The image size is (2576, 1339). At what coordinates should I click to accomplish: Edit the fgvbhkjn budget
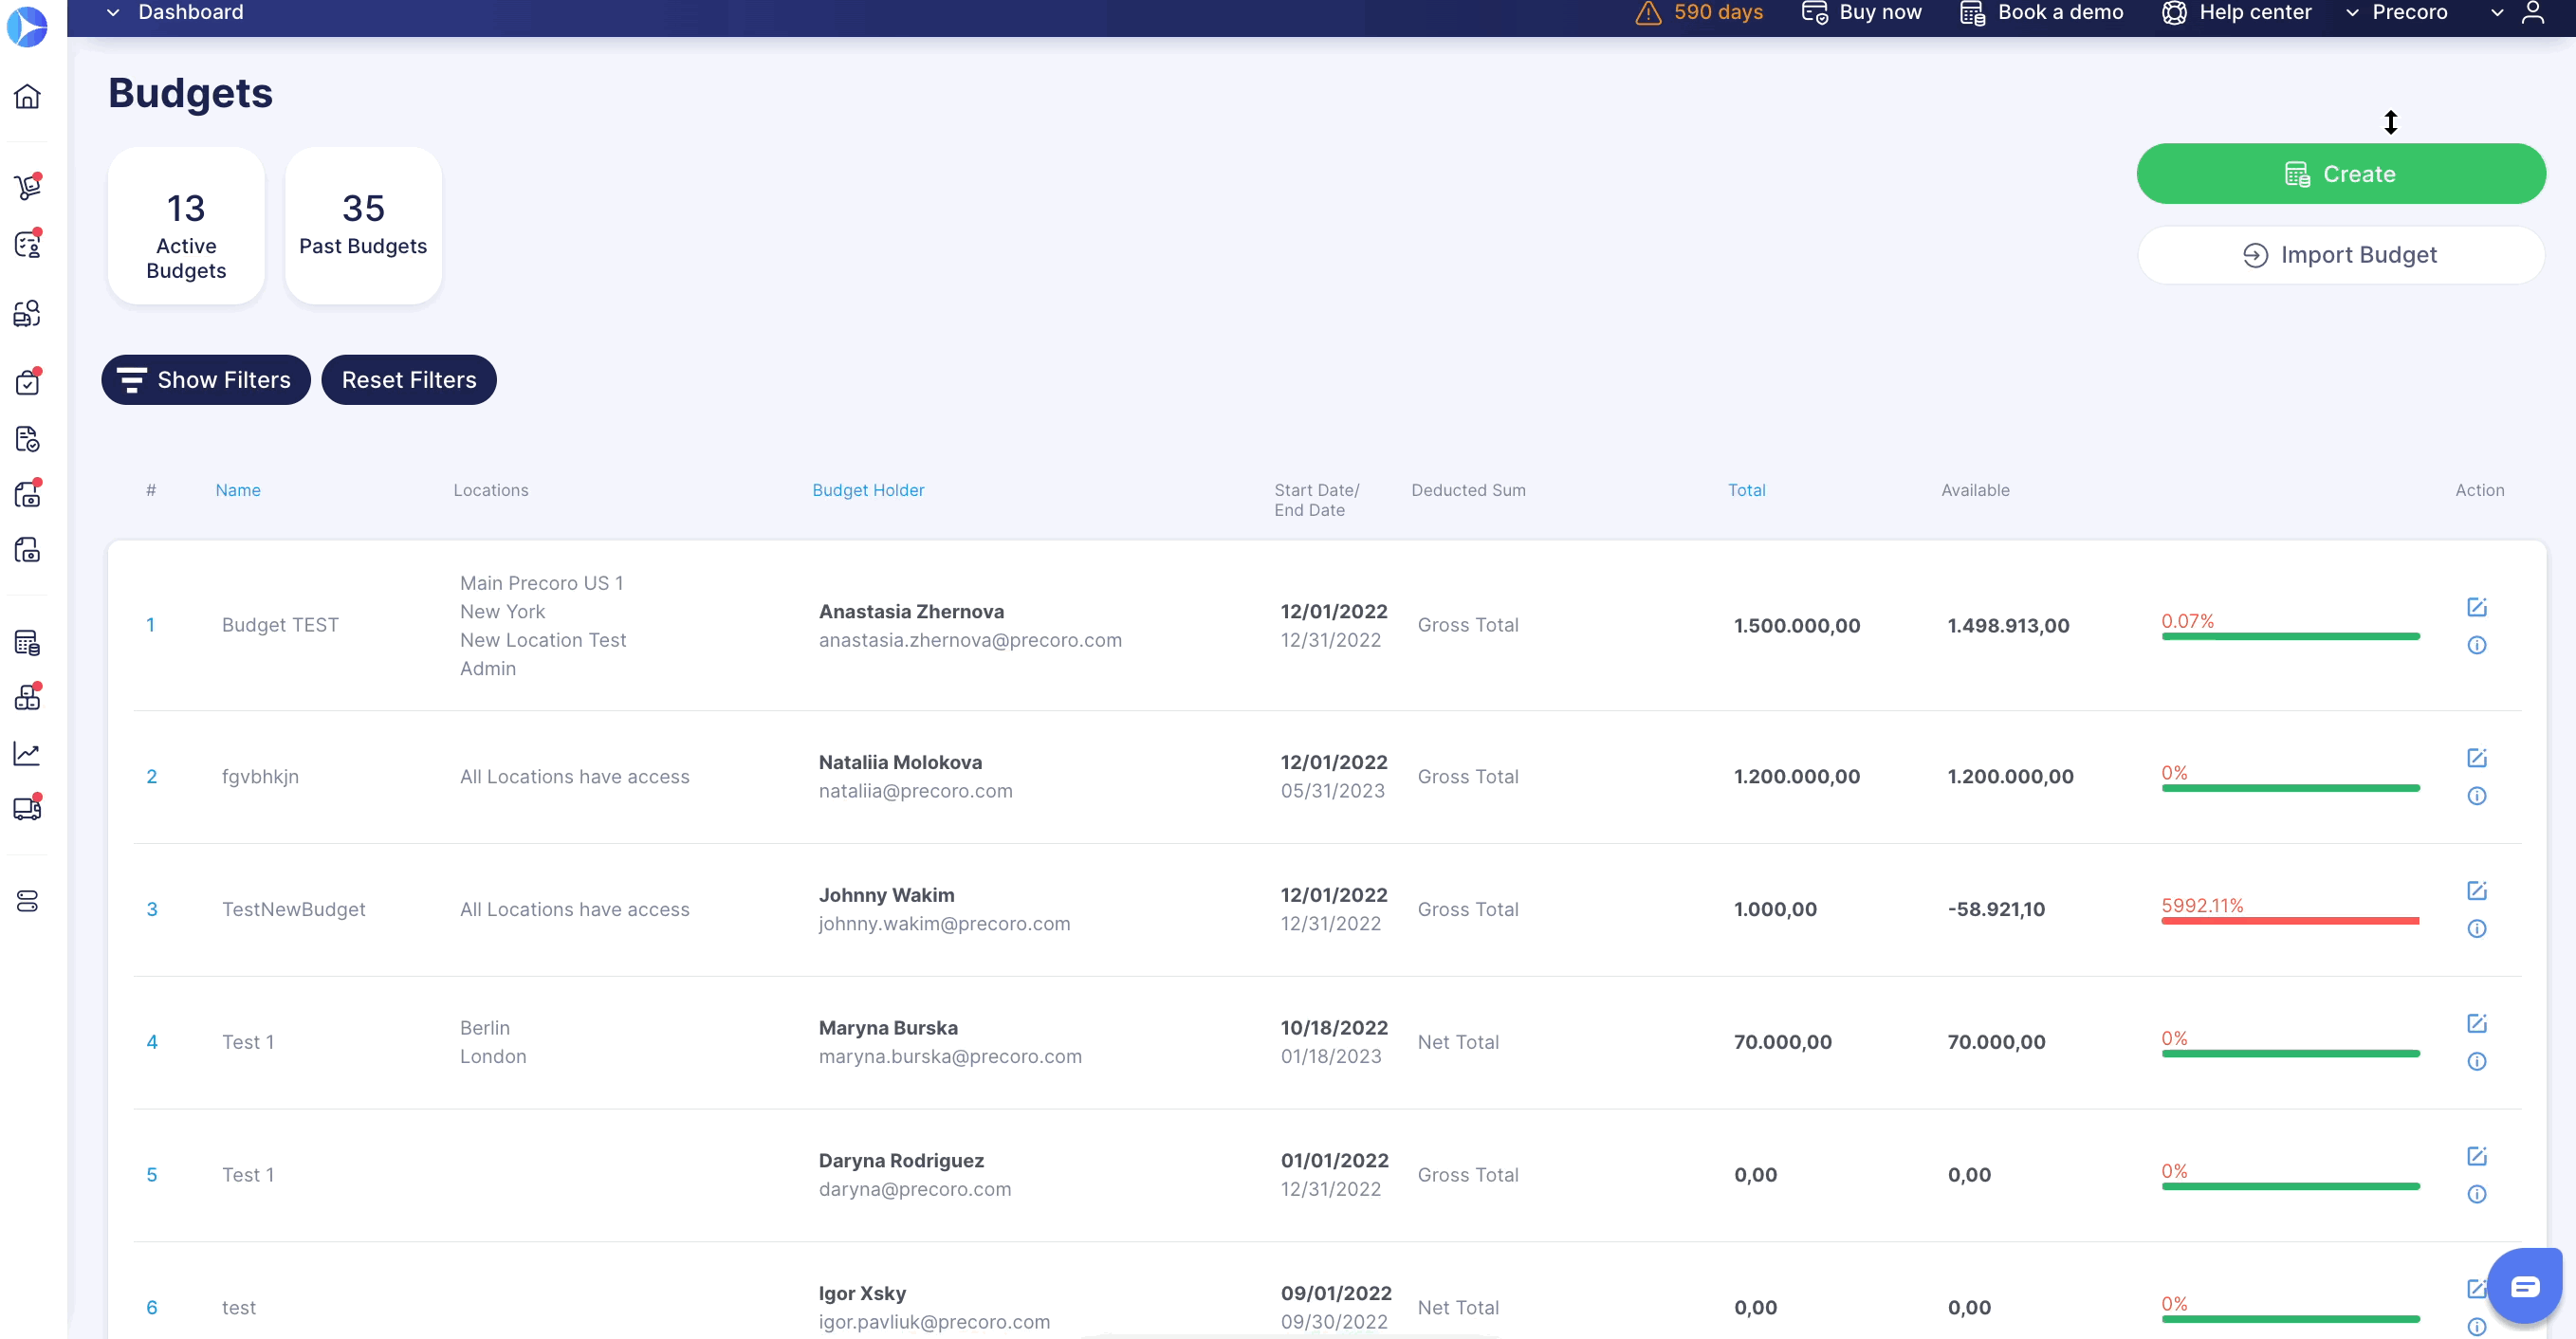(x=2477, y=758)
